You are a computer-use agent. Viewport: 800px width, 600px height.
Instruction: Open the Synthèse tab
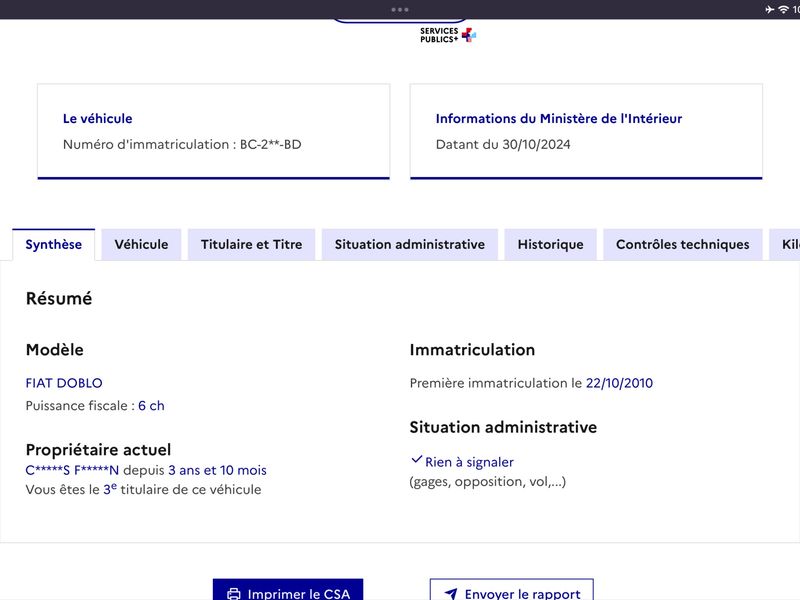point(54,244)
